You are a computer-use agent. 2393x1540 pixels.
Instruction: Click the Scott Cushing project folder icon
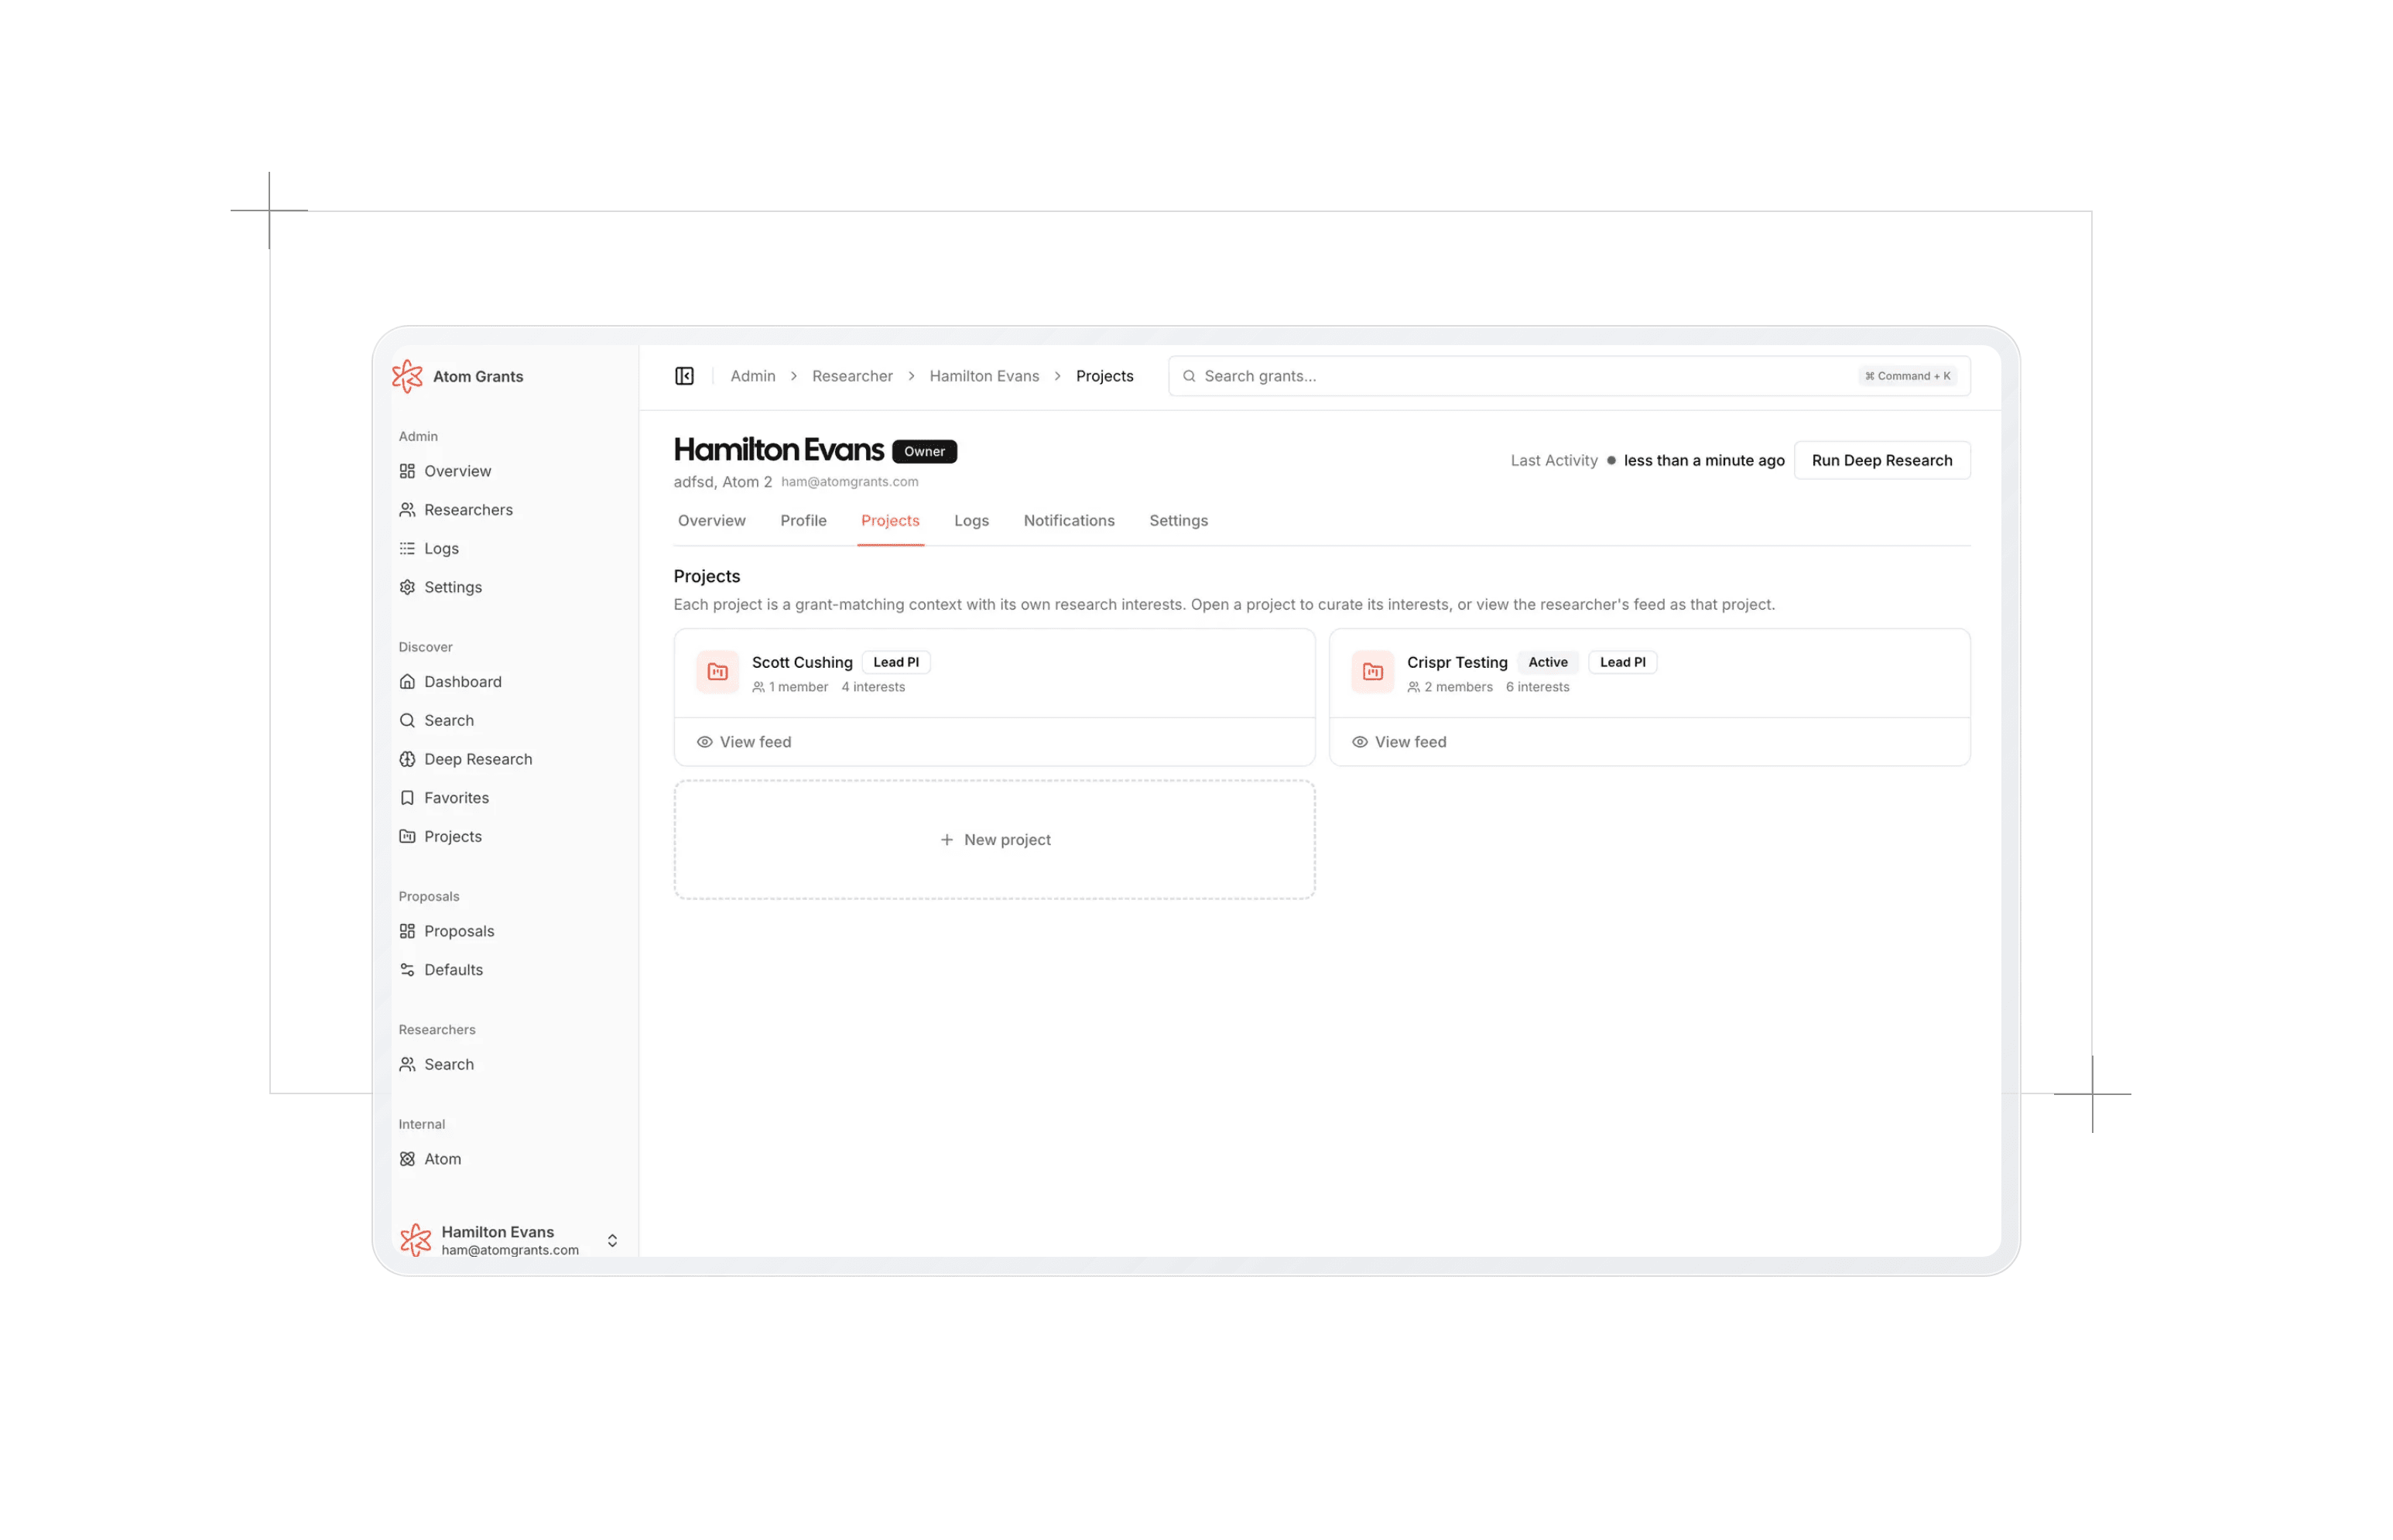pyautogui.click(x=718, y=672)
